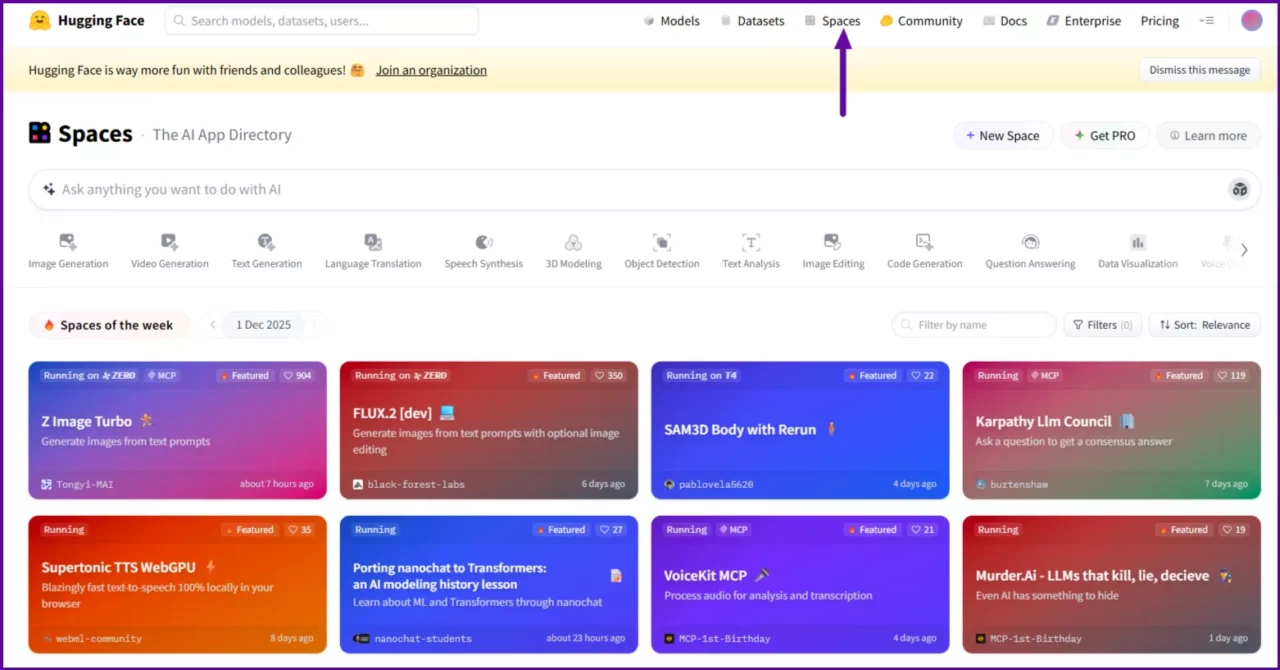Screen dimensions: 1280x670
Task: Follow the Join an organization link
Action: (431, 70)
